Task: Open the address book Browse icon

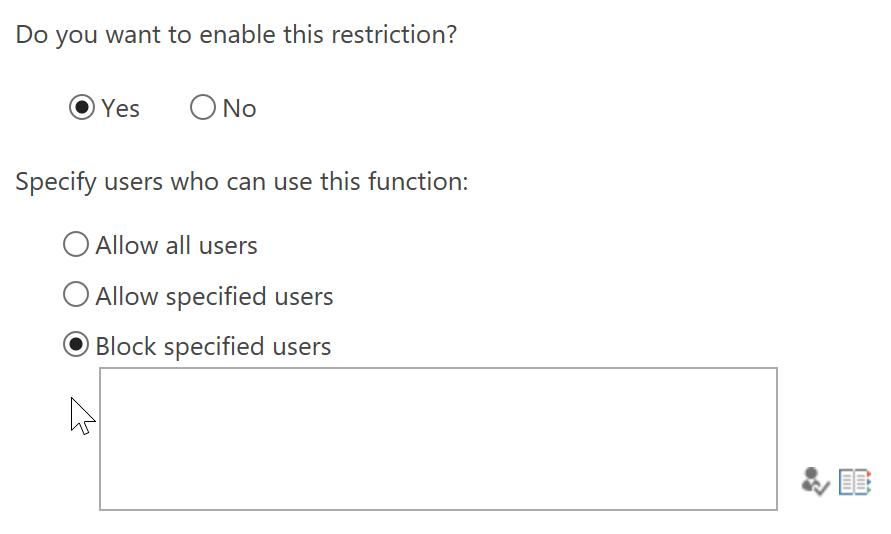Action: point(855,482)
